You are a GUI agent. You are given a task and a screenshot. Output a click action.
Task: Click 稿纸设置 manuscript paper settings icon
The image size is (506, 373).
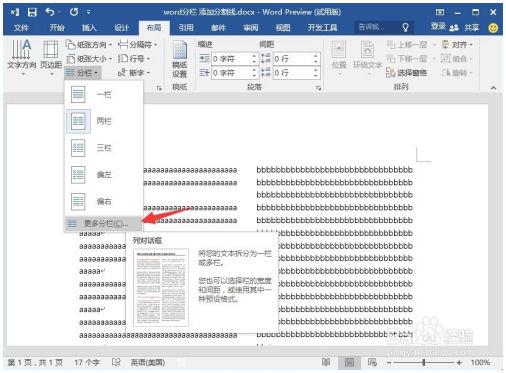click(179, 59)
